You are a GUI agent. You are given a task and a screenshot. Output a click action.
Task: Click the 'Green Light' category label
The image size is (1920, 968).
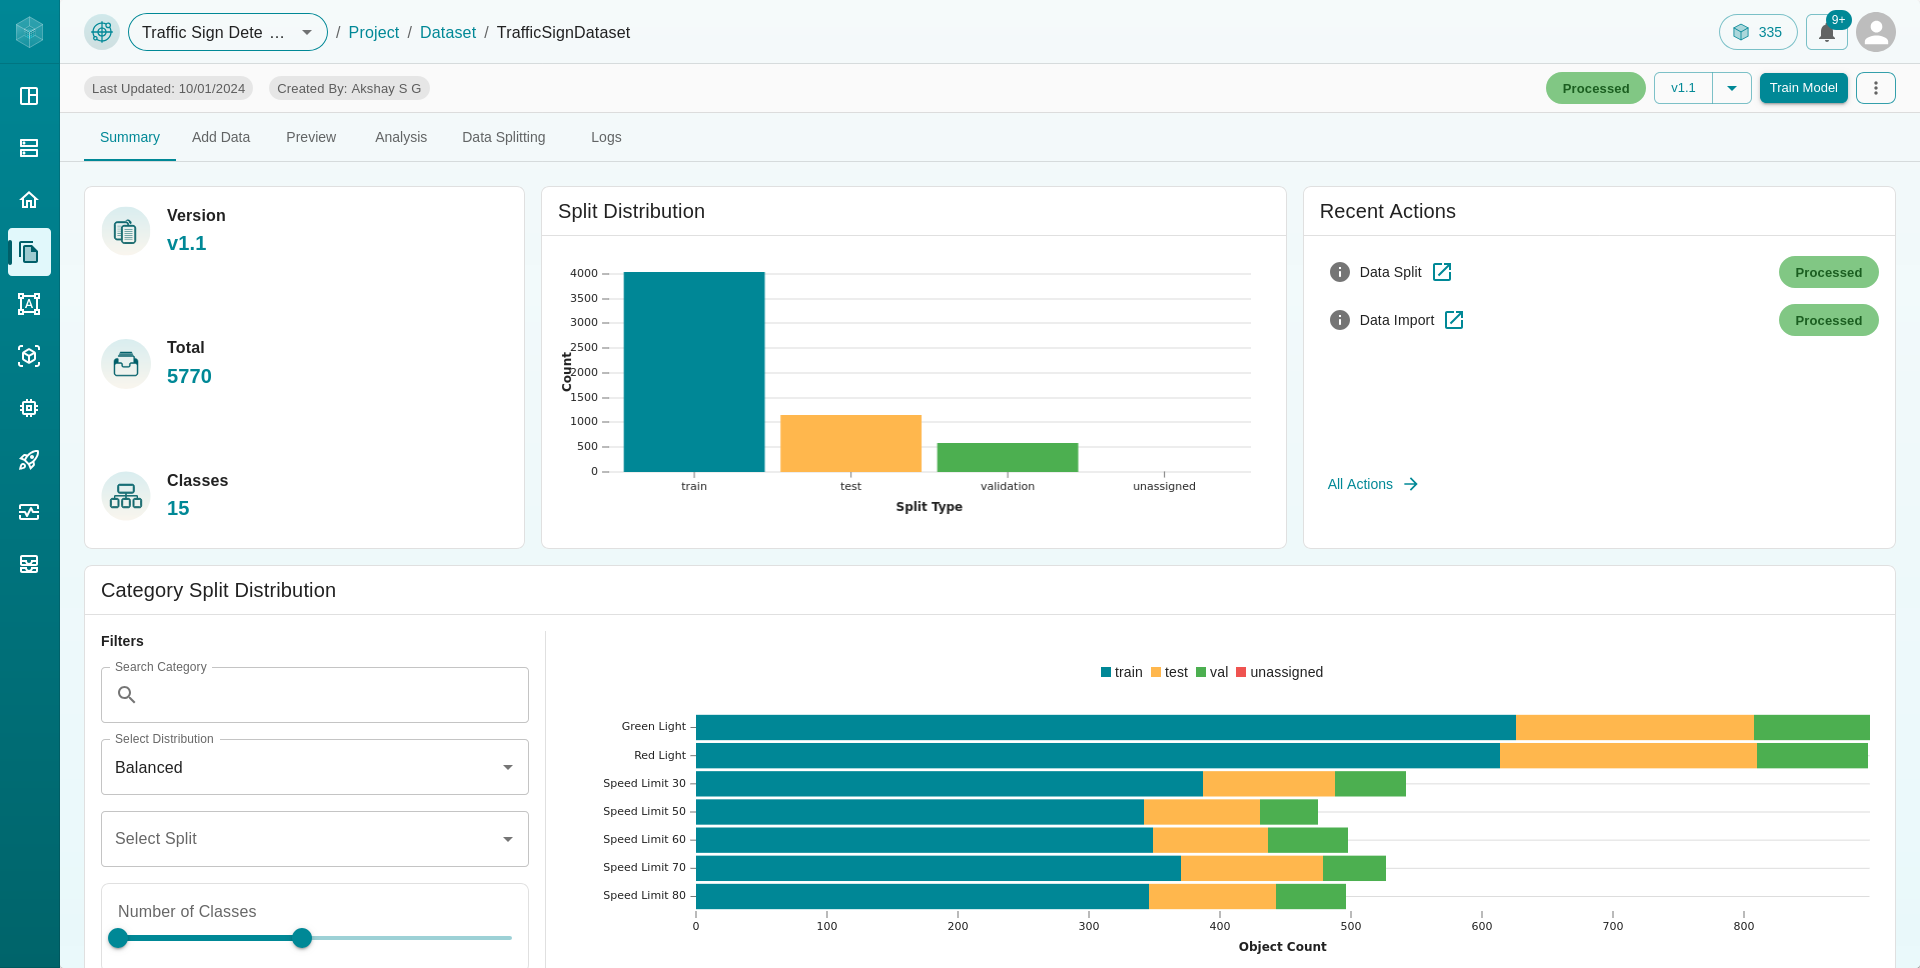pos(653,727)
